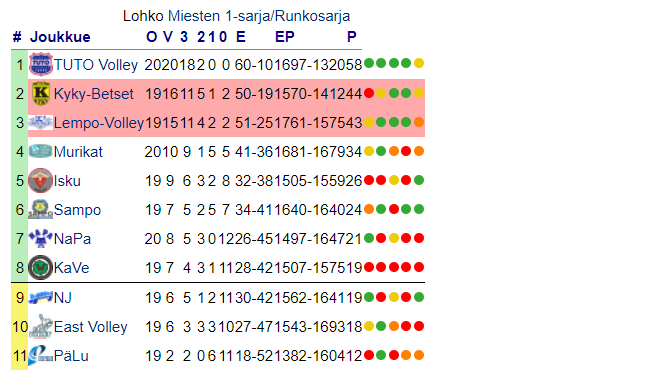
Task: Click the TUTO Volley team logo
Action: 41,64
